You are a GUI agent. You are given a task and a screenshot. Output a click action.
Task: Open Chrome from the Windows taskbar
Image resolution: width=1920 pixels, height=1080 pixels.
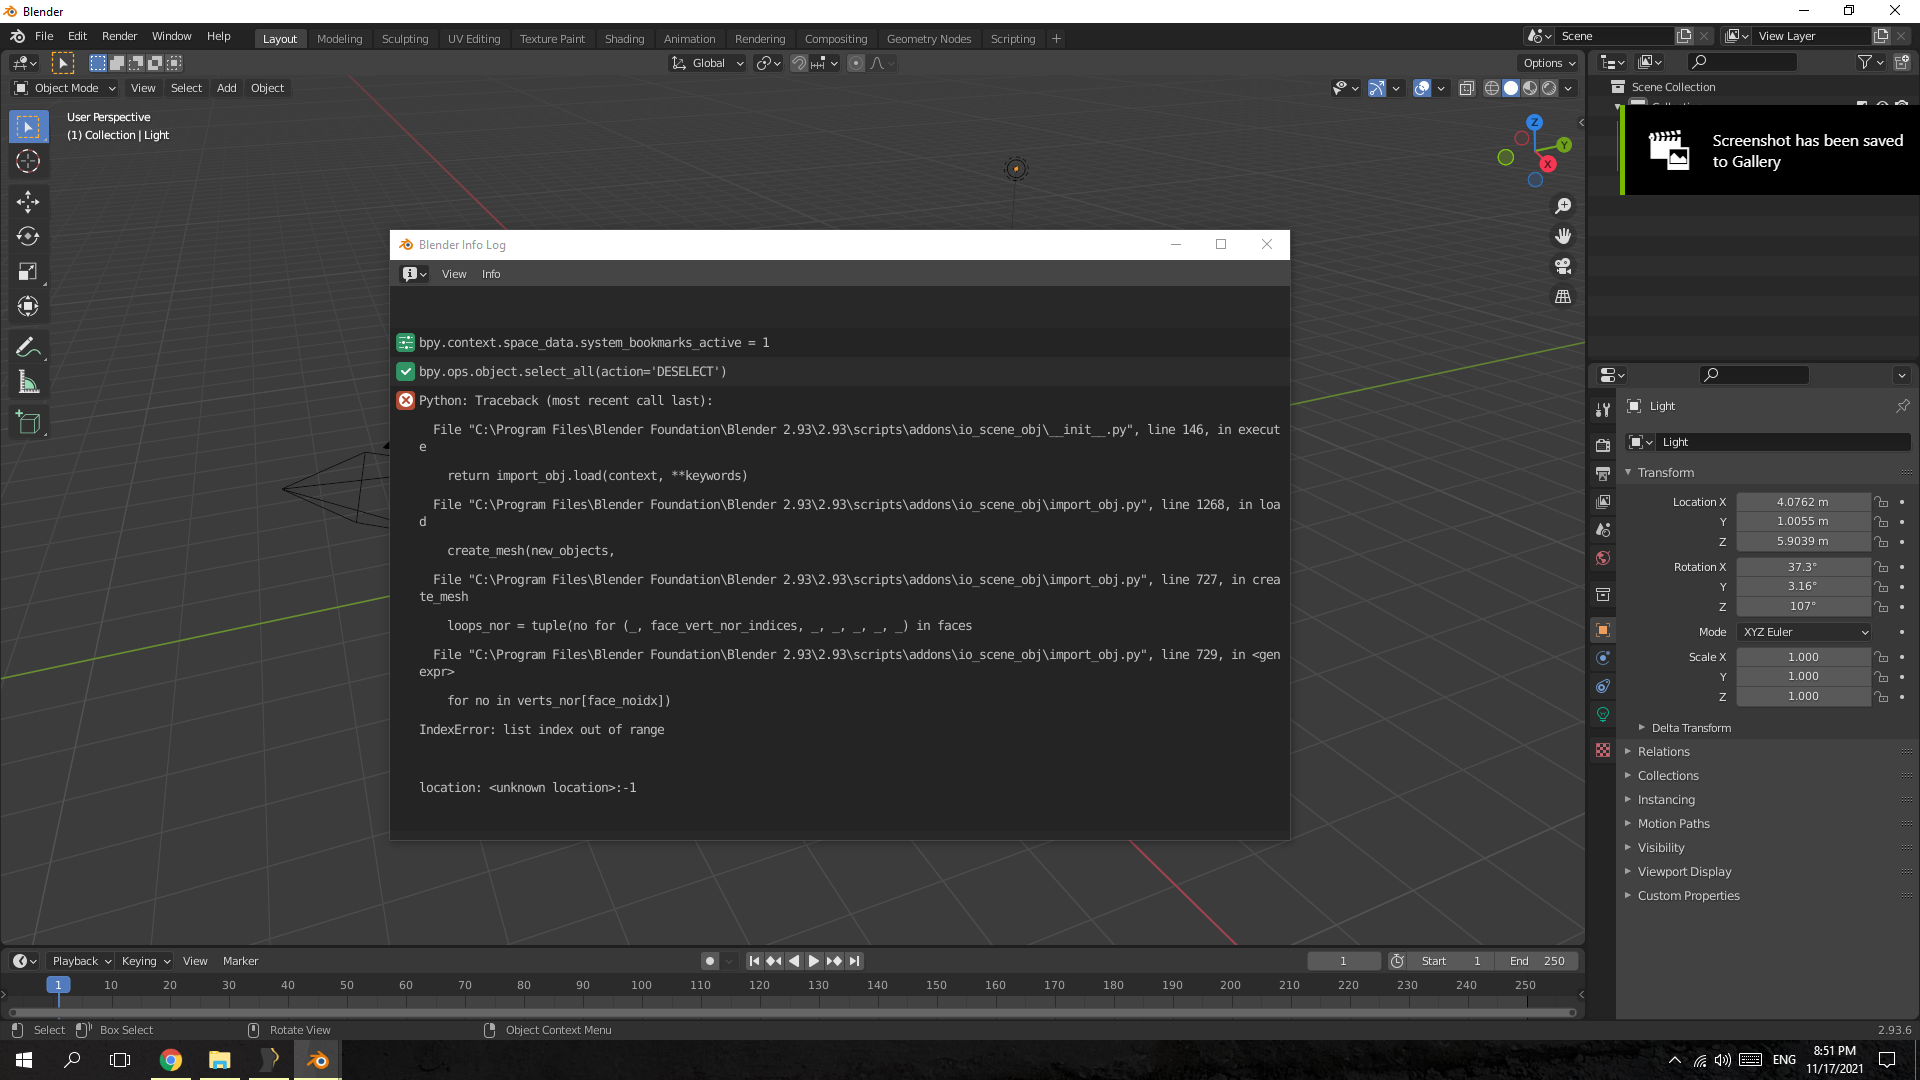171,1060
